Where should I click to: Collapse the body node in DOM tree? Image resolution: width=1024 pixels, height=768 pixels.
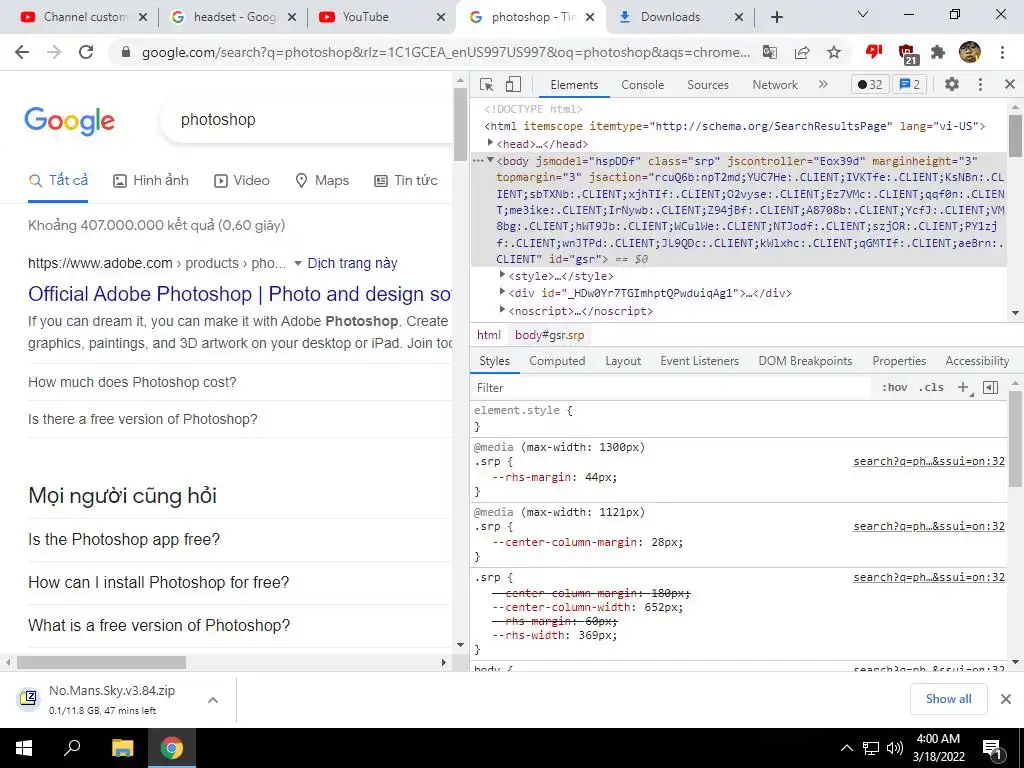coord(490,160)
